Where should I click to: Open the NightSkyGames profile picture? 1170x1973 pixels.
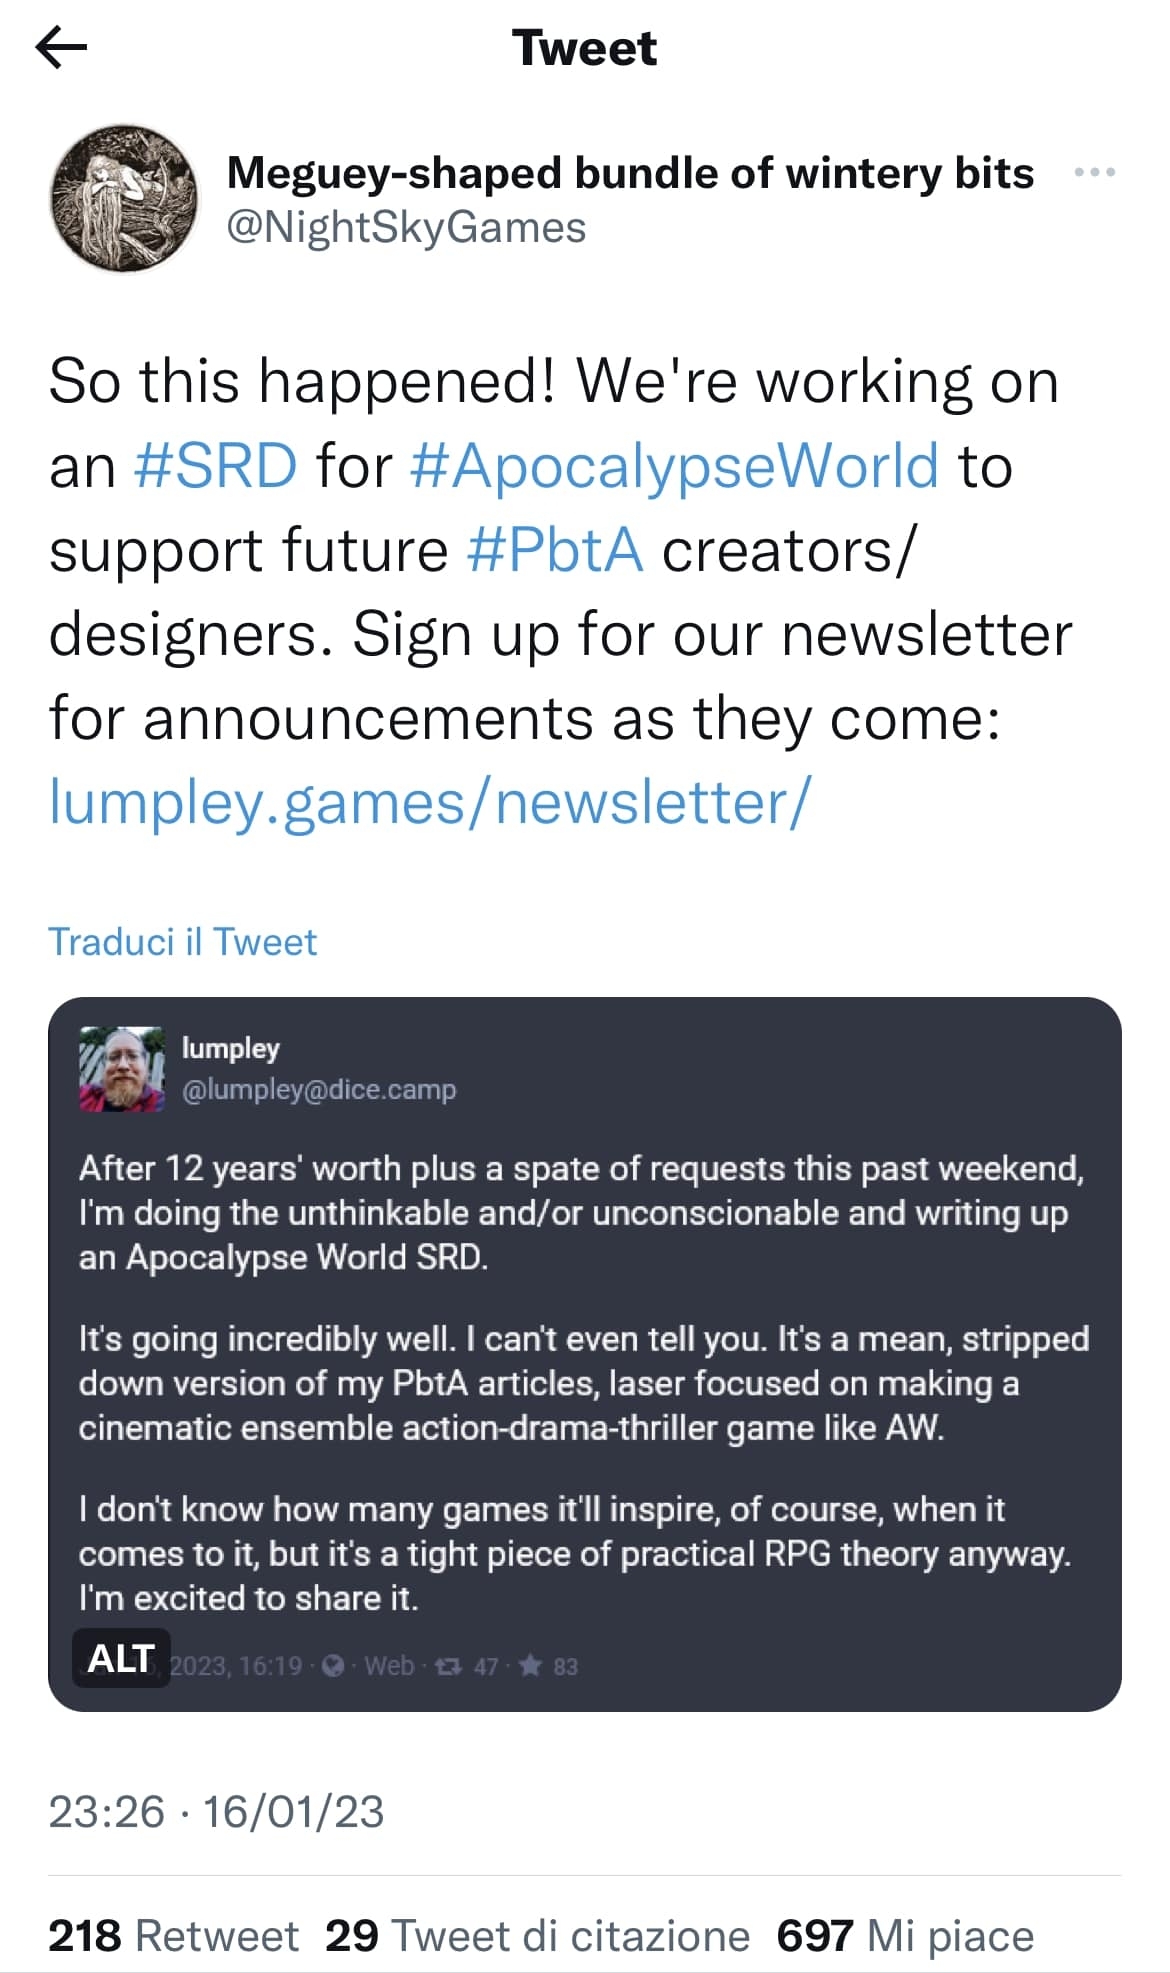pos(125,198)
